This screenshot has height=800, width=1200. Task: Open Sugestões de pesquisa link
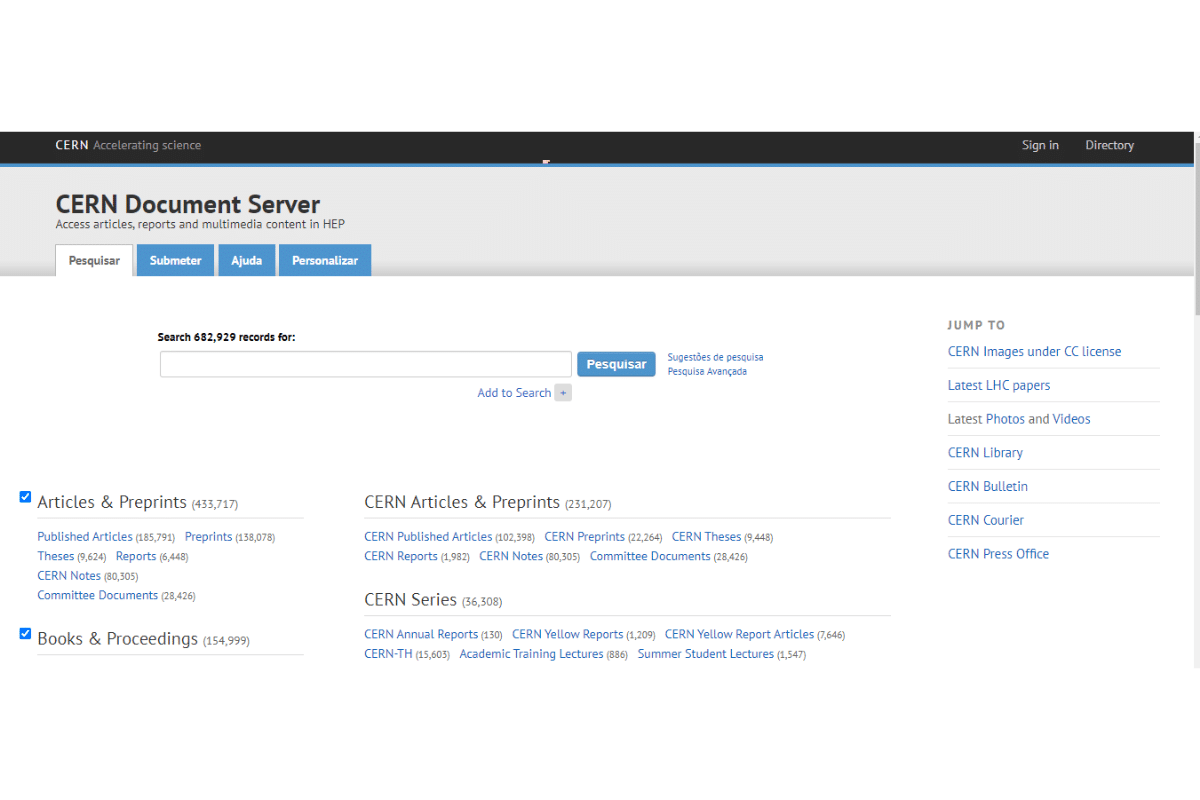pos(715,357)
